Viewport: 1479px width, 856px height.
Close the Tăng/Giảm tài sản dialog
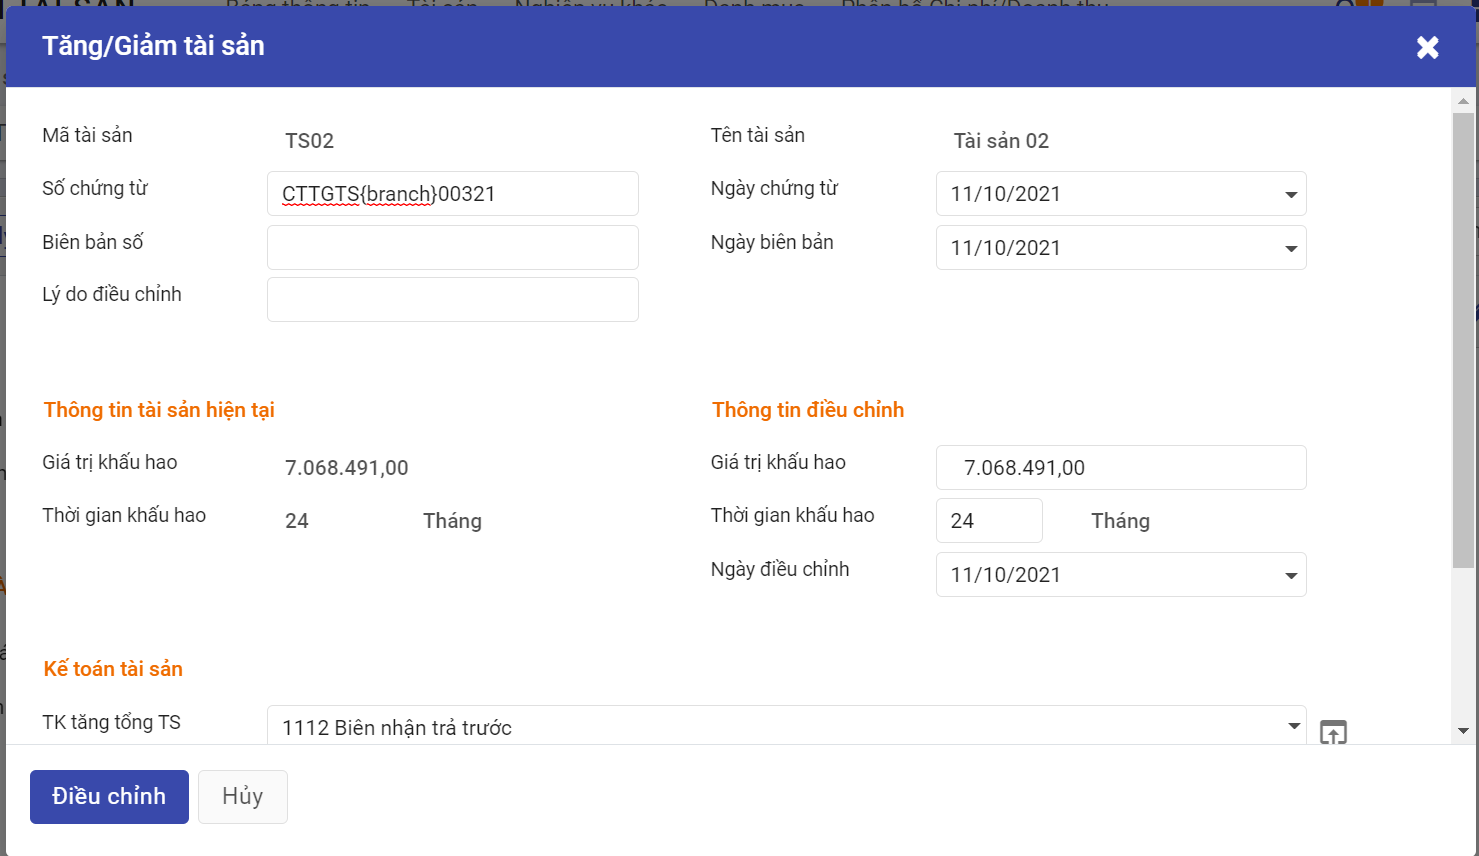[x=1427, y=47]
